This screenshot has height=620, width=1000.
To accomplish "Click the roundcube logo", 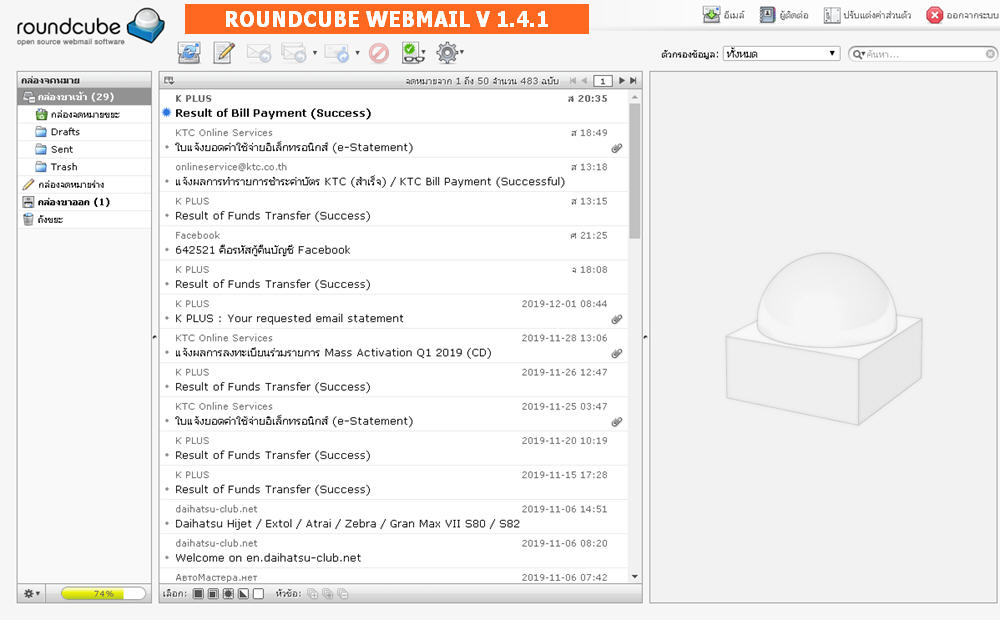I will [x=90, y=26].
